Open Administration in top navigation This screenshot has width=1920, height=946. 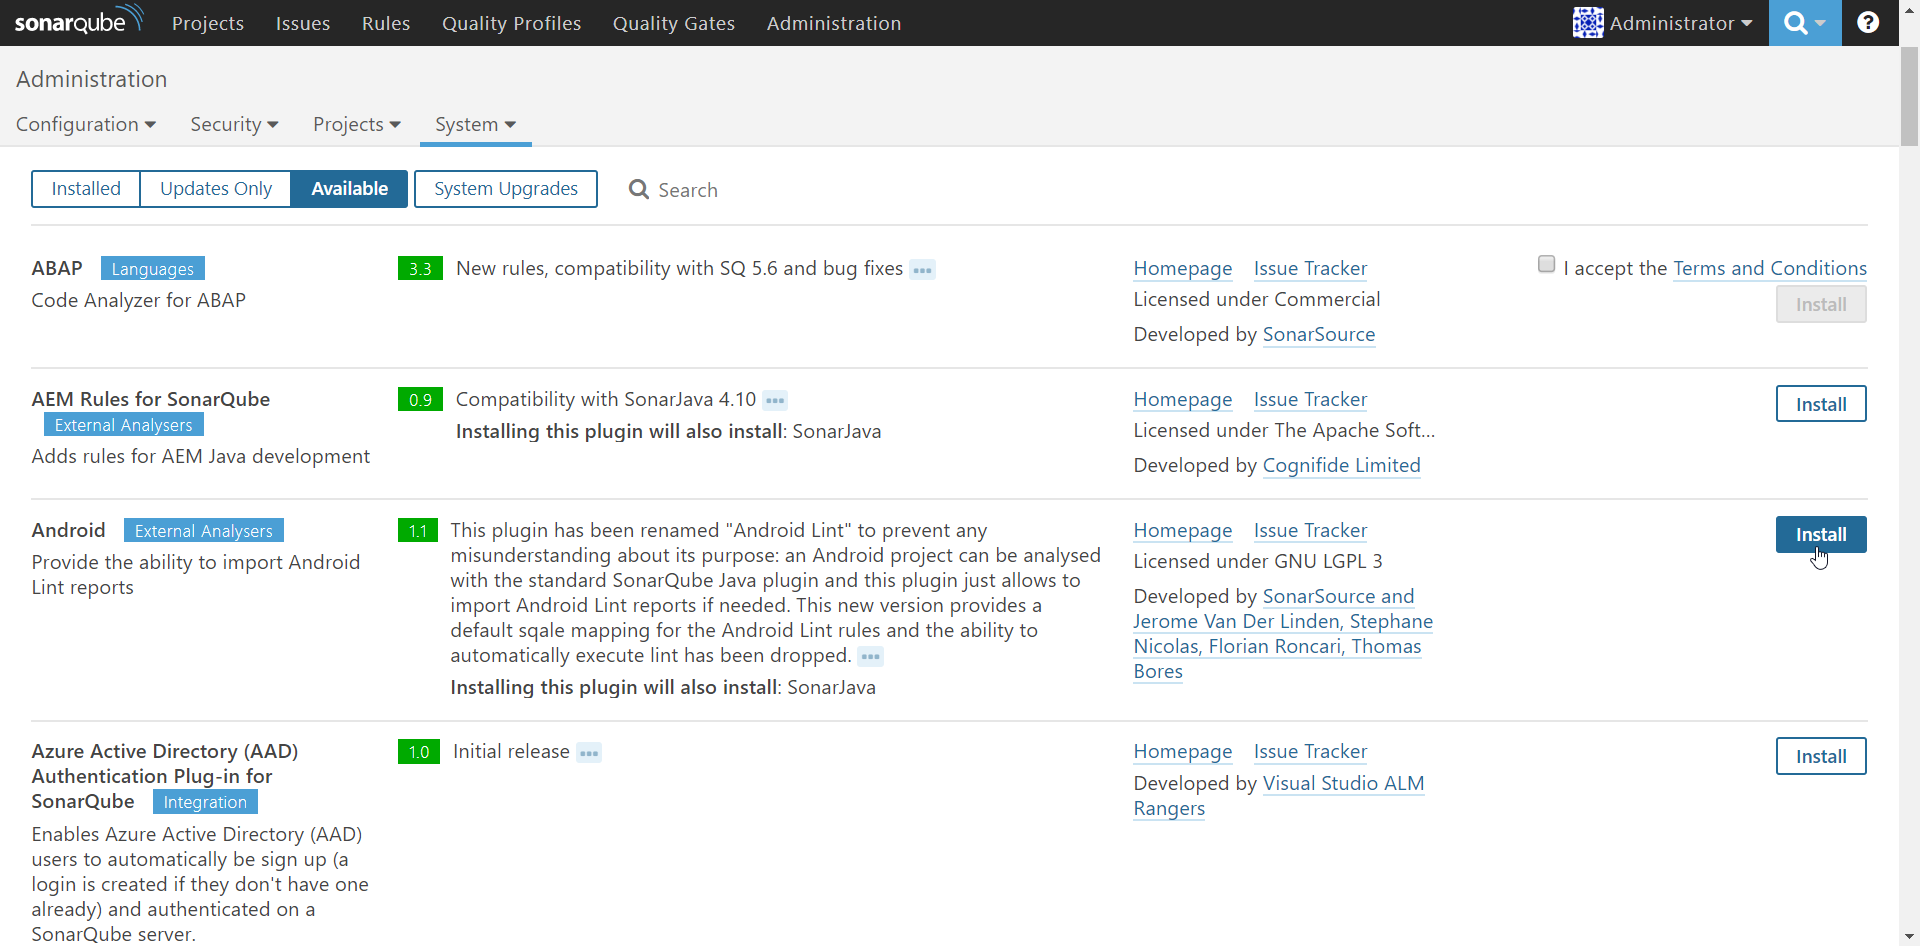[834, 23]
